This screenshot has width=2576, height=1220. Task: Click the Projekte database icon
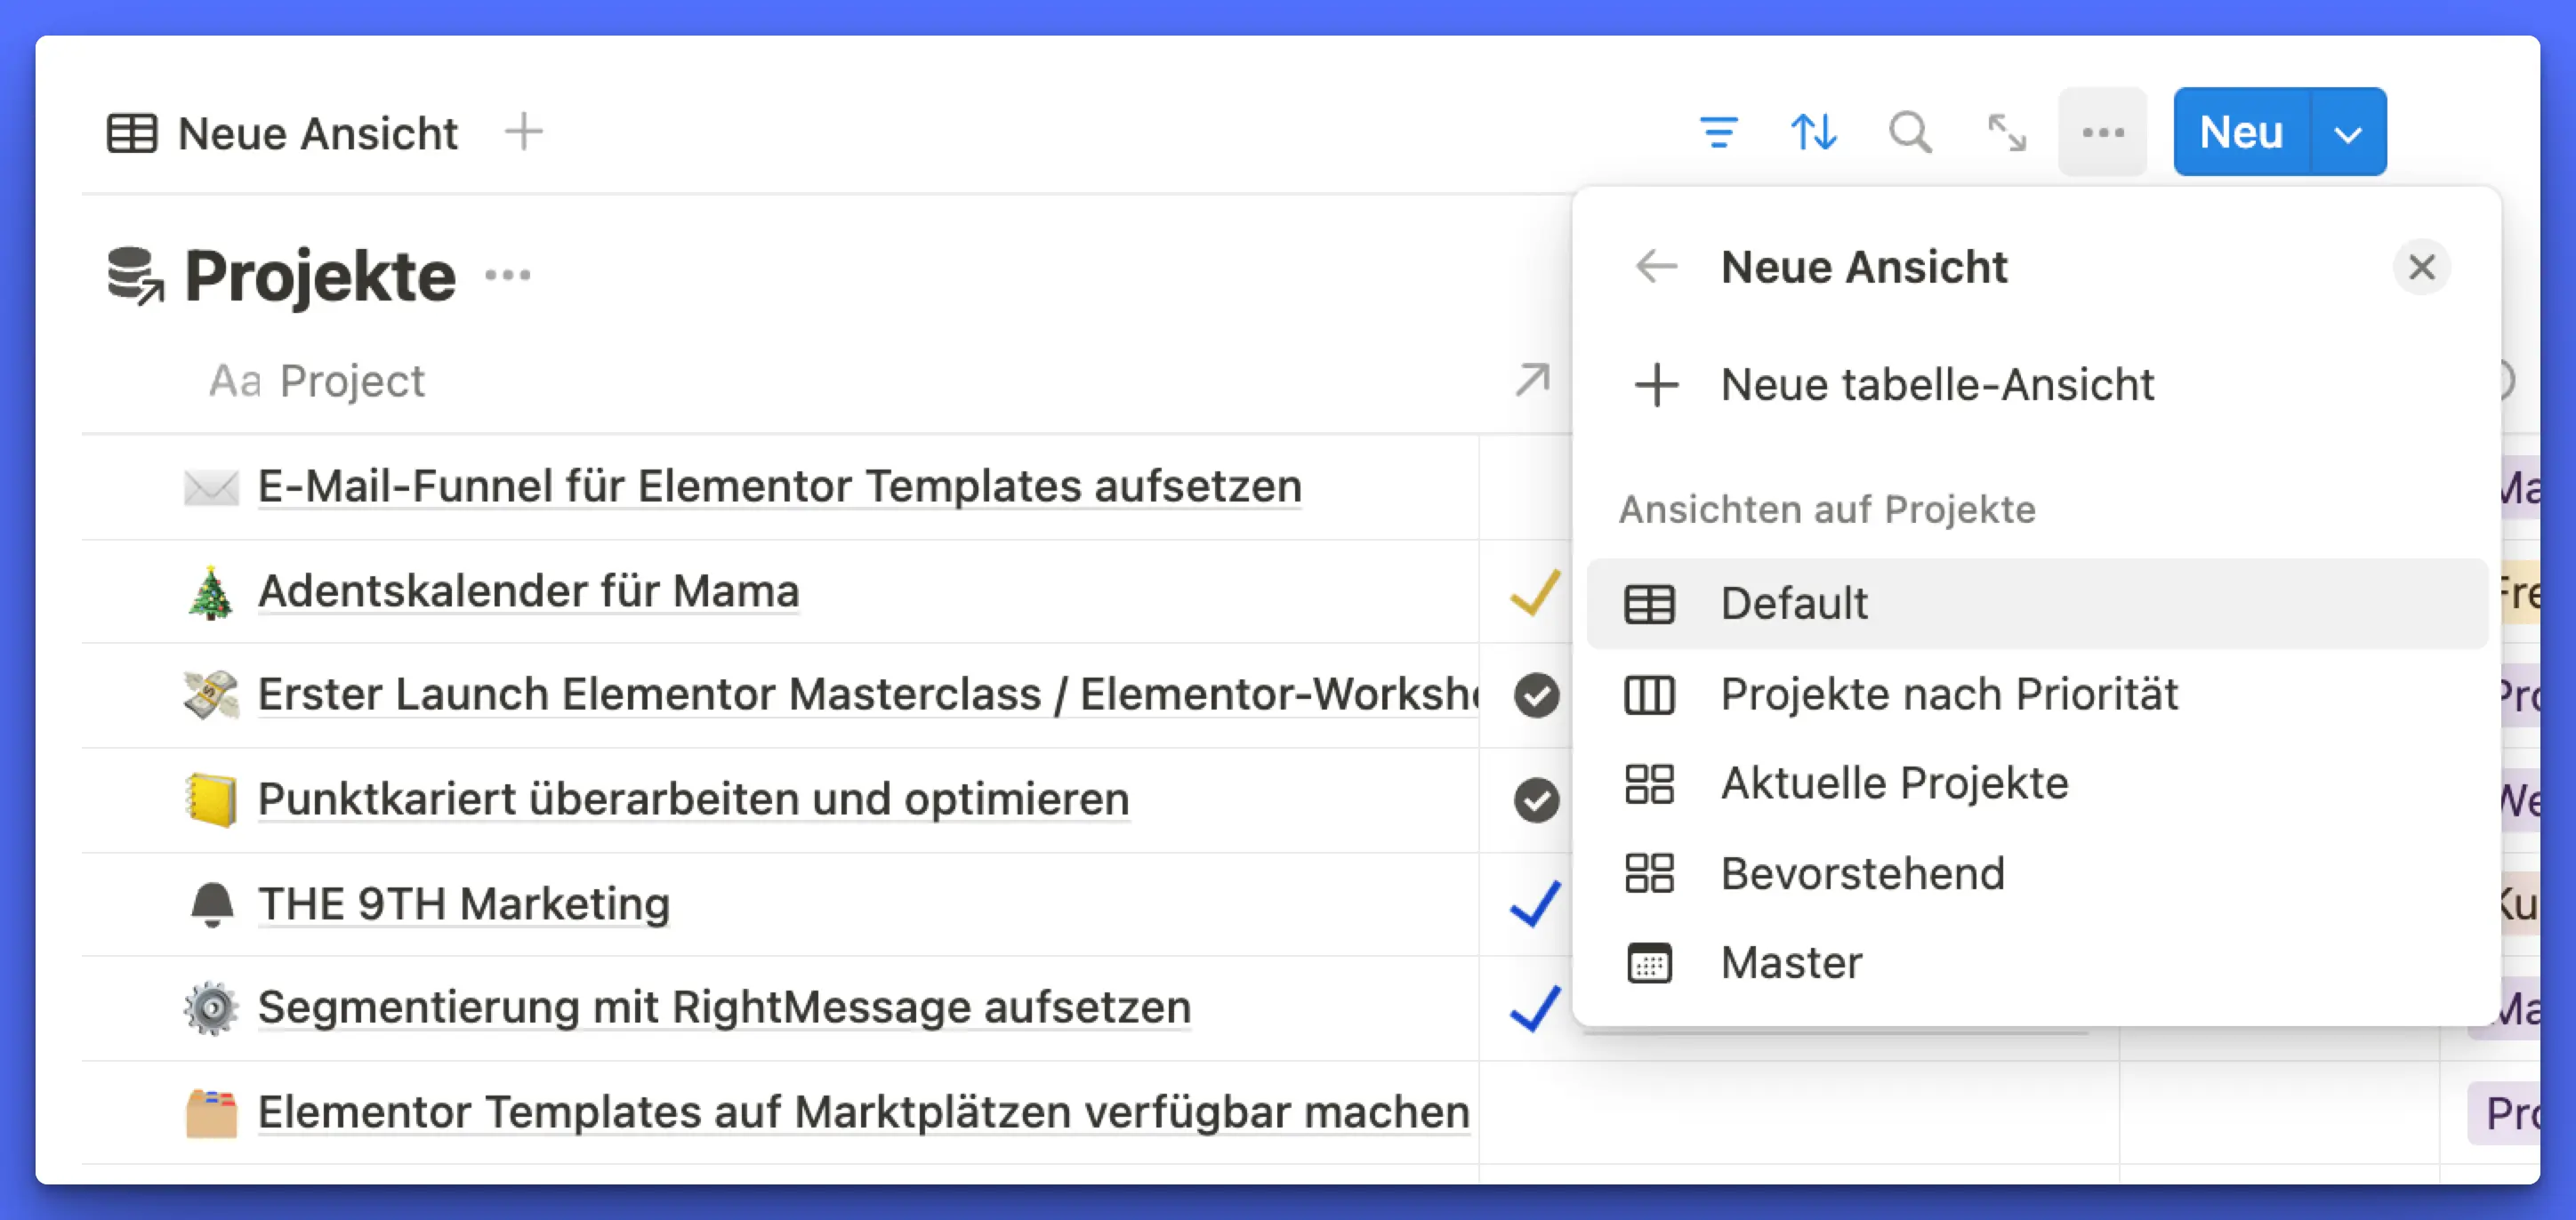coord(135,276)
